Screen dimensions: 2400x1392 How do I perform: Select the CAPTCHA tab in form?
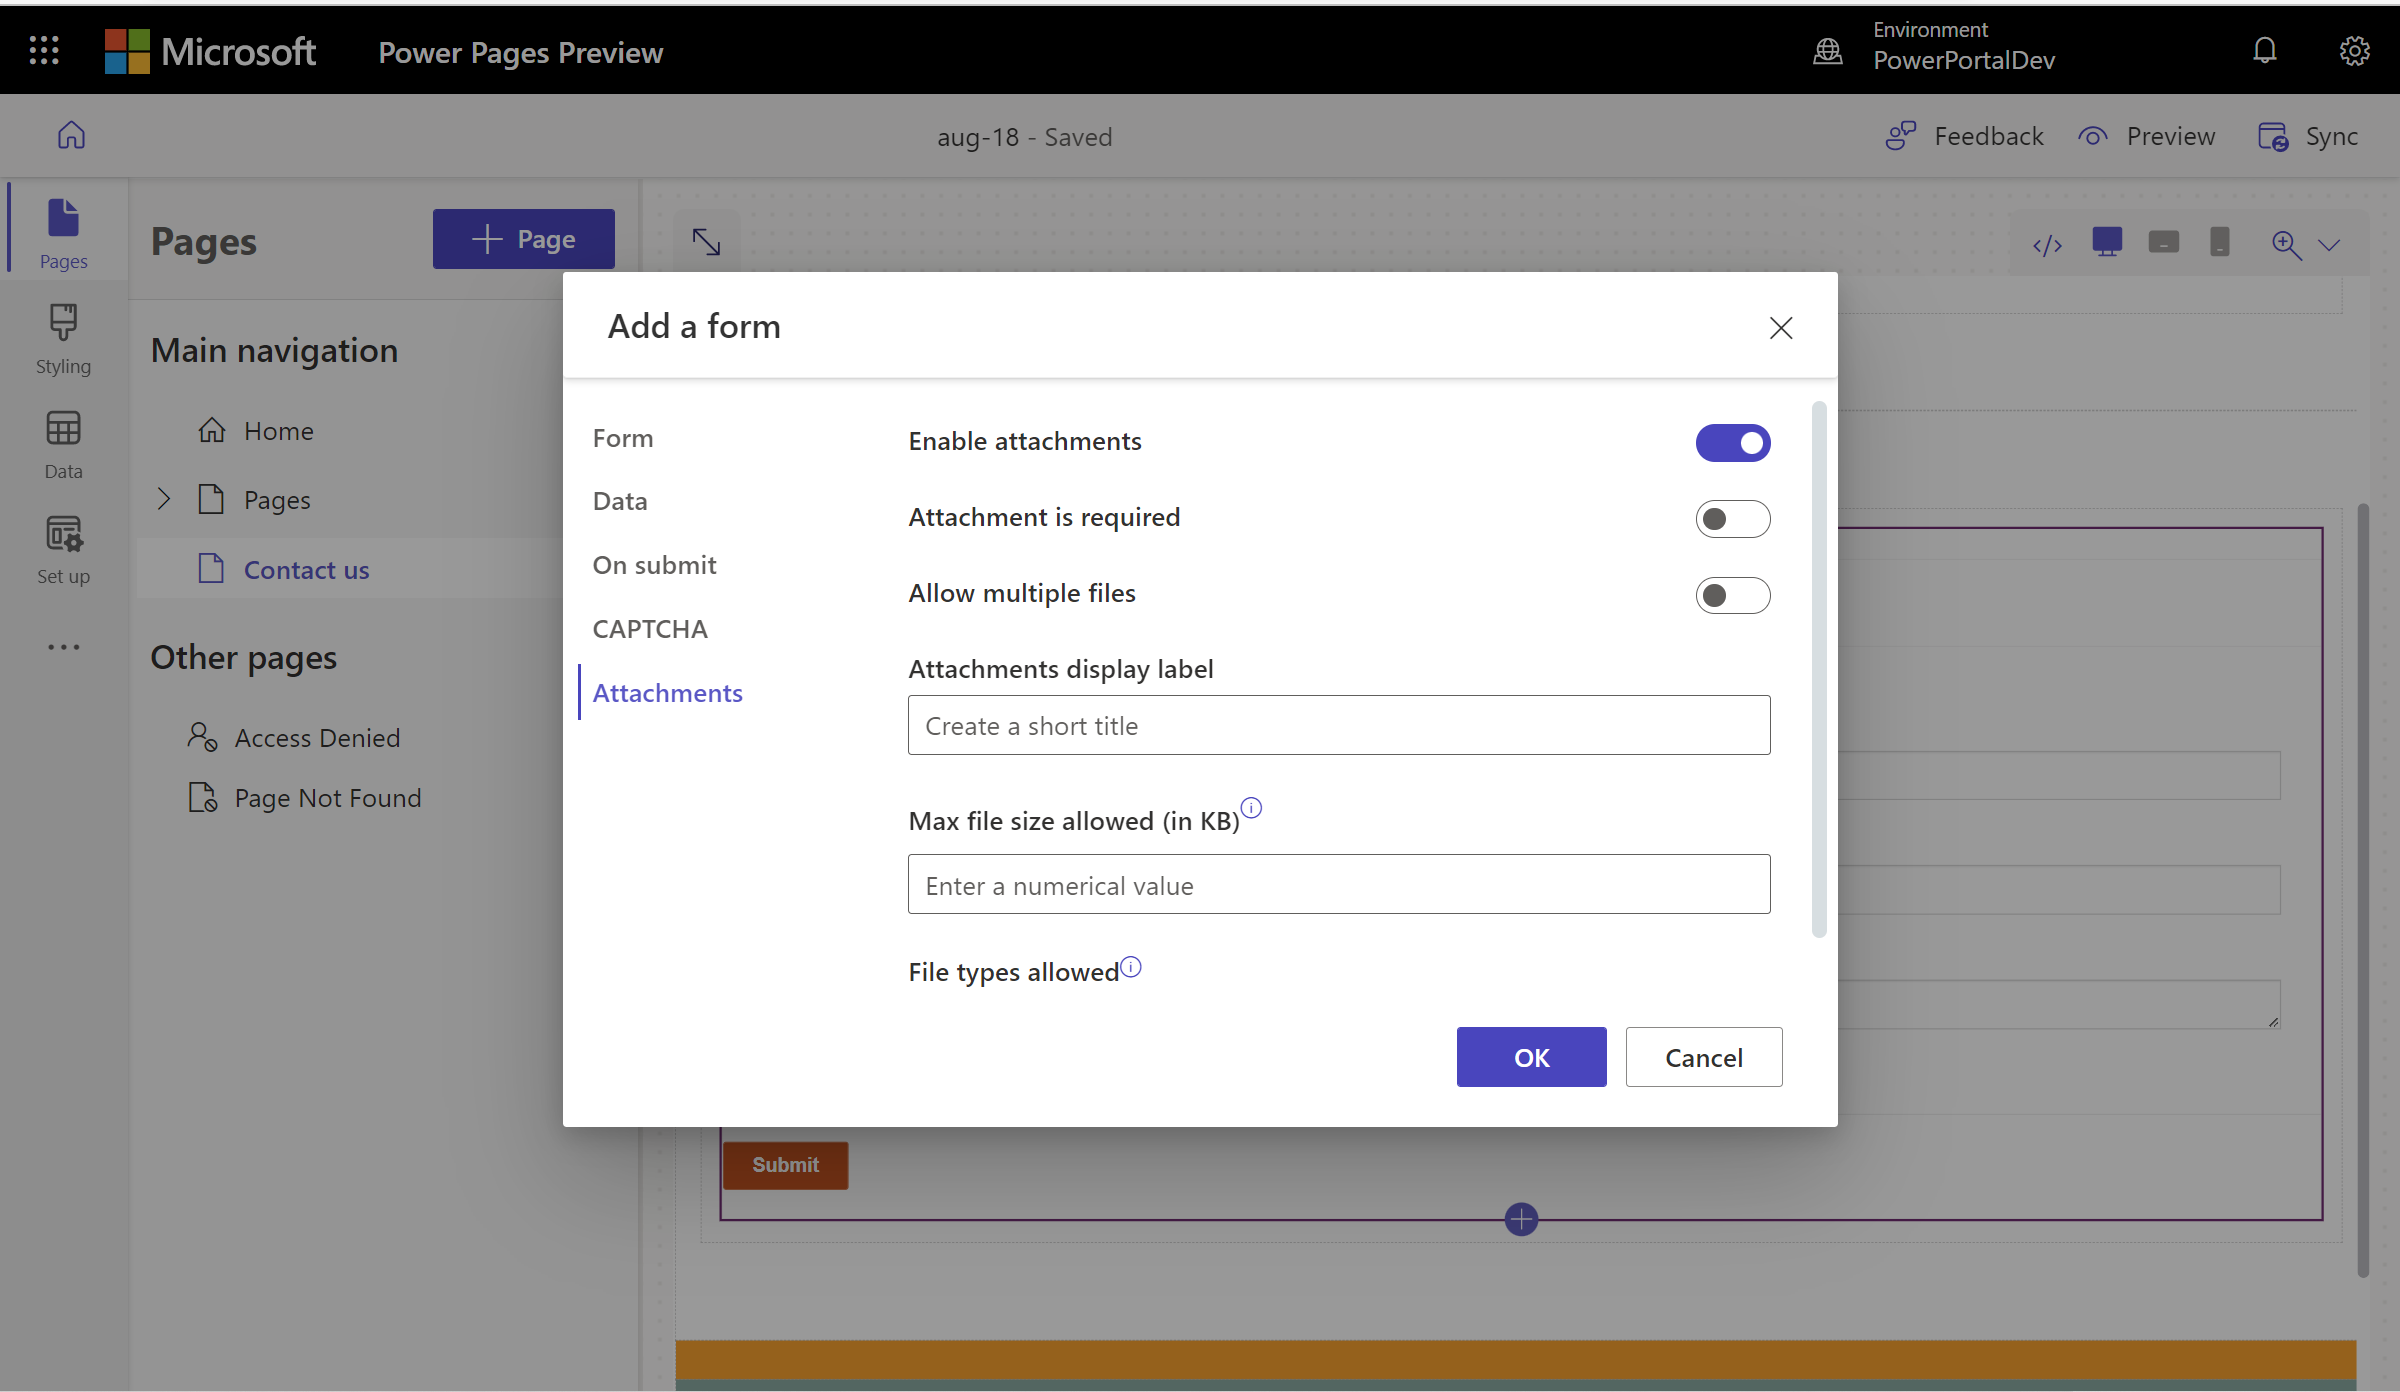tap(651, 628)
